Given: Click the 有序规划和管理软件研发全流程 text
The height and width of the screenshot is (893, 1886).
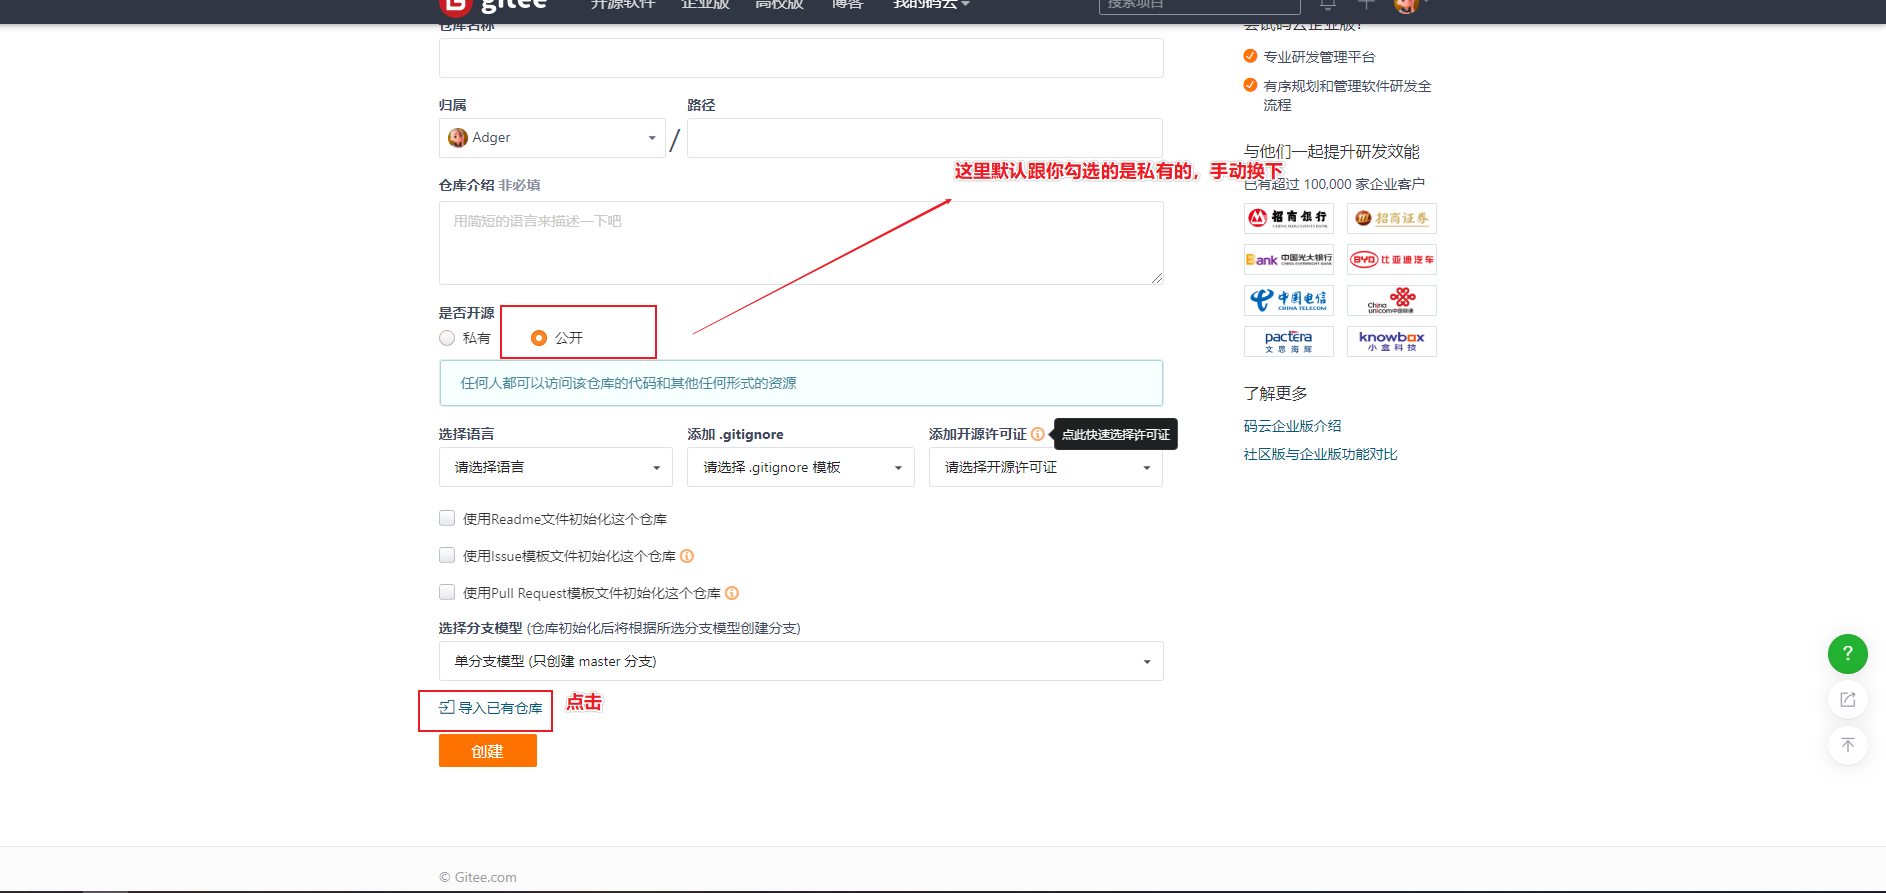Looking at the screenshot, I should tap(1347, 95).
